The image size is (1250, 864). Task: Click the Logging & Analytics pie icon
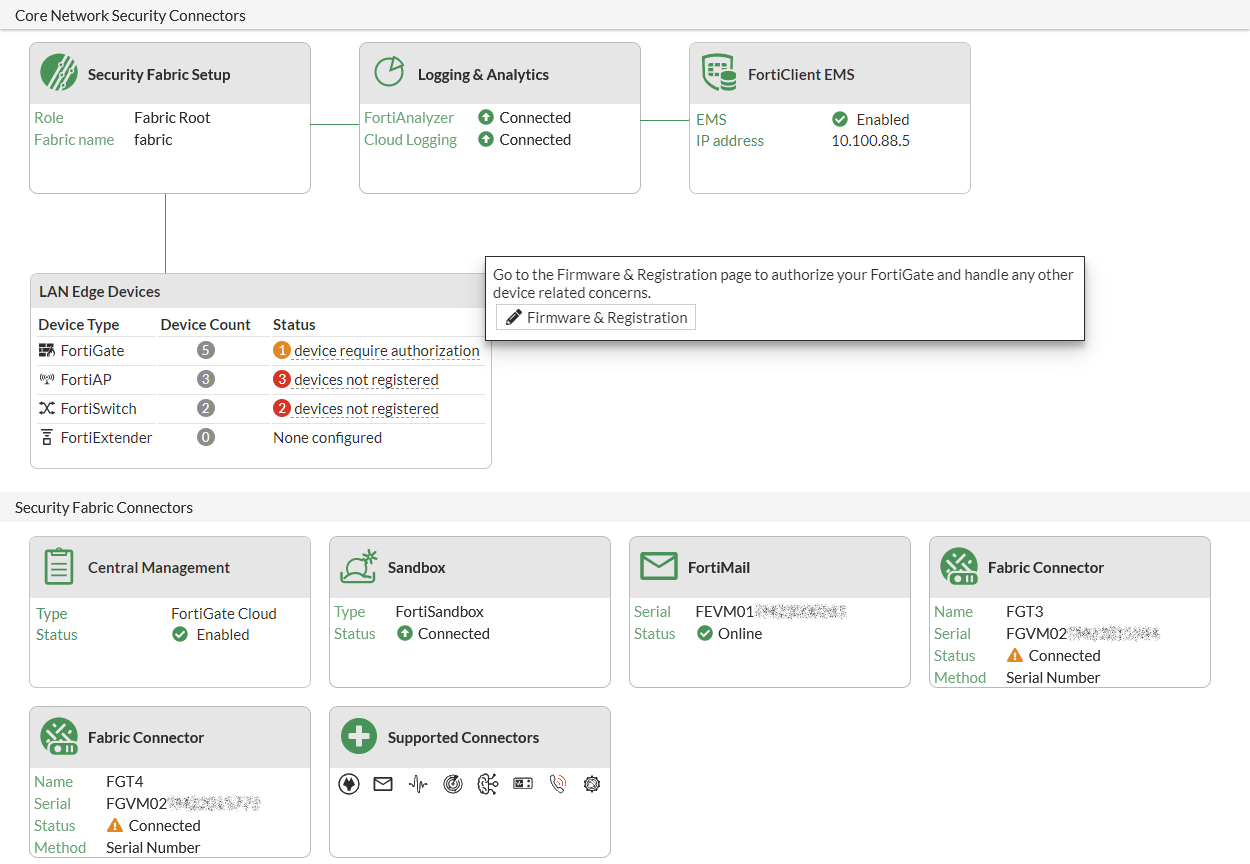[388, 73]
